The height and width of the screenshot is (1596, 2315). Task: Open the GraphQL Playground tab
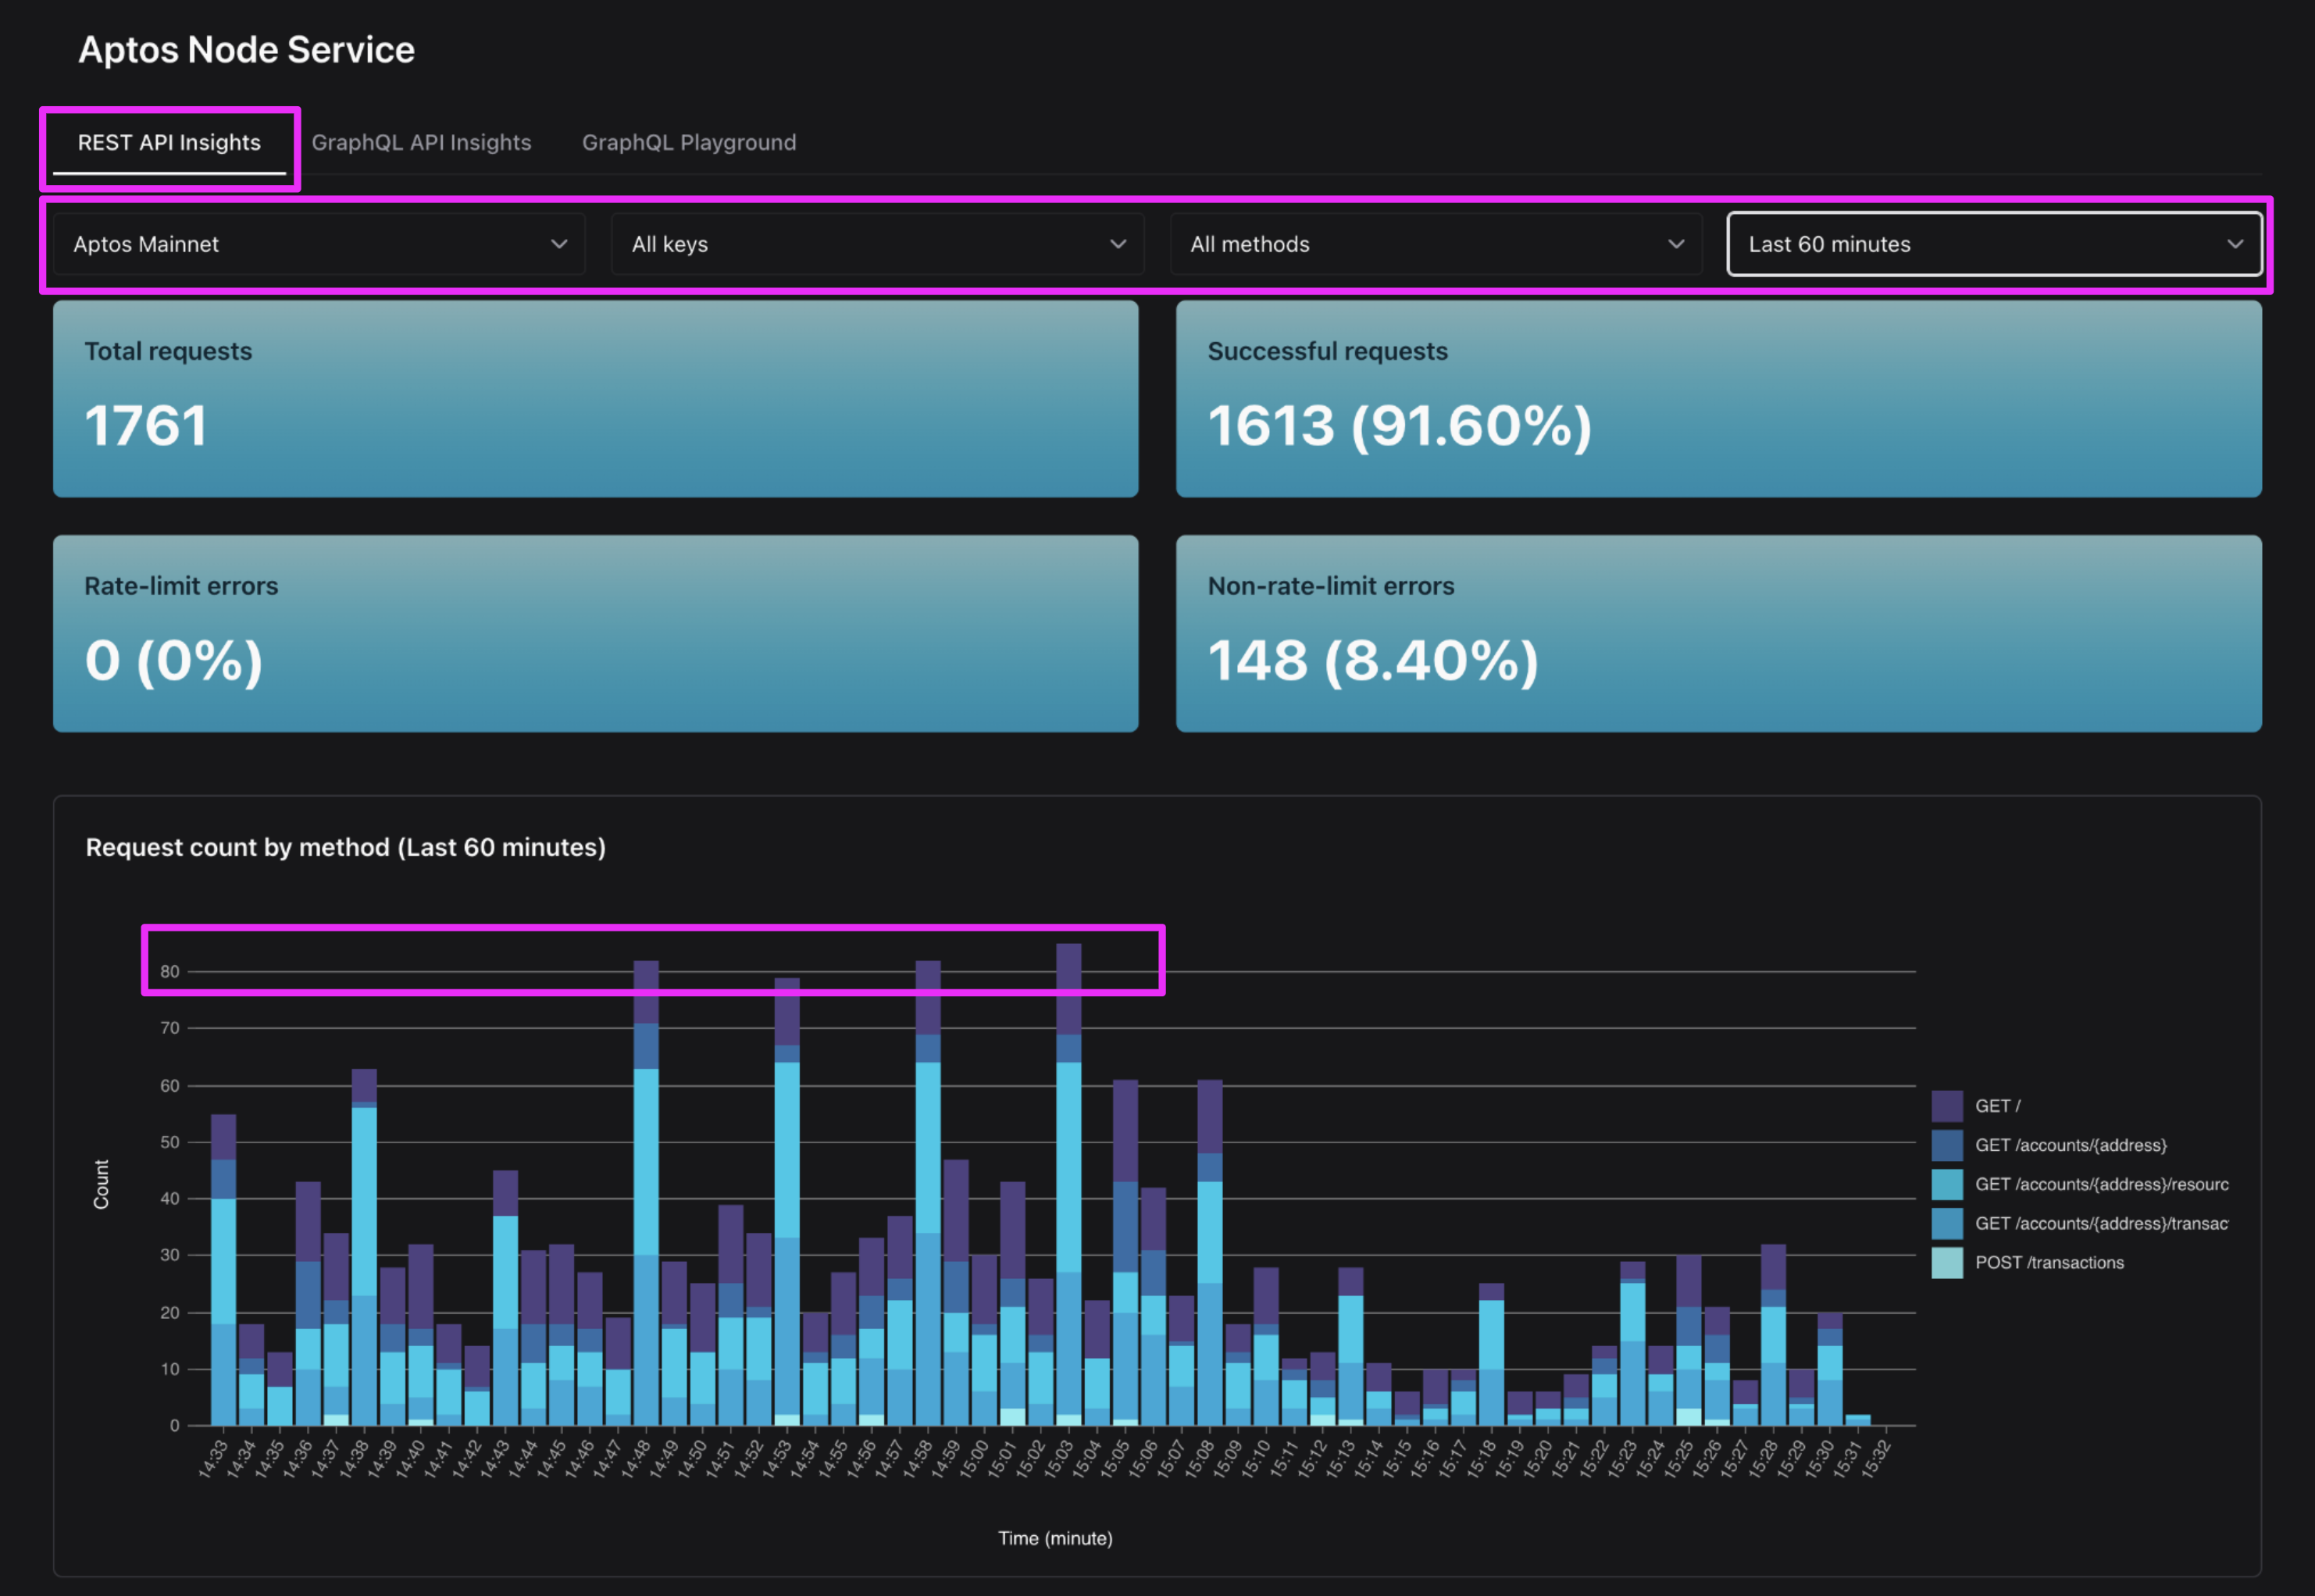click(689, 143)
